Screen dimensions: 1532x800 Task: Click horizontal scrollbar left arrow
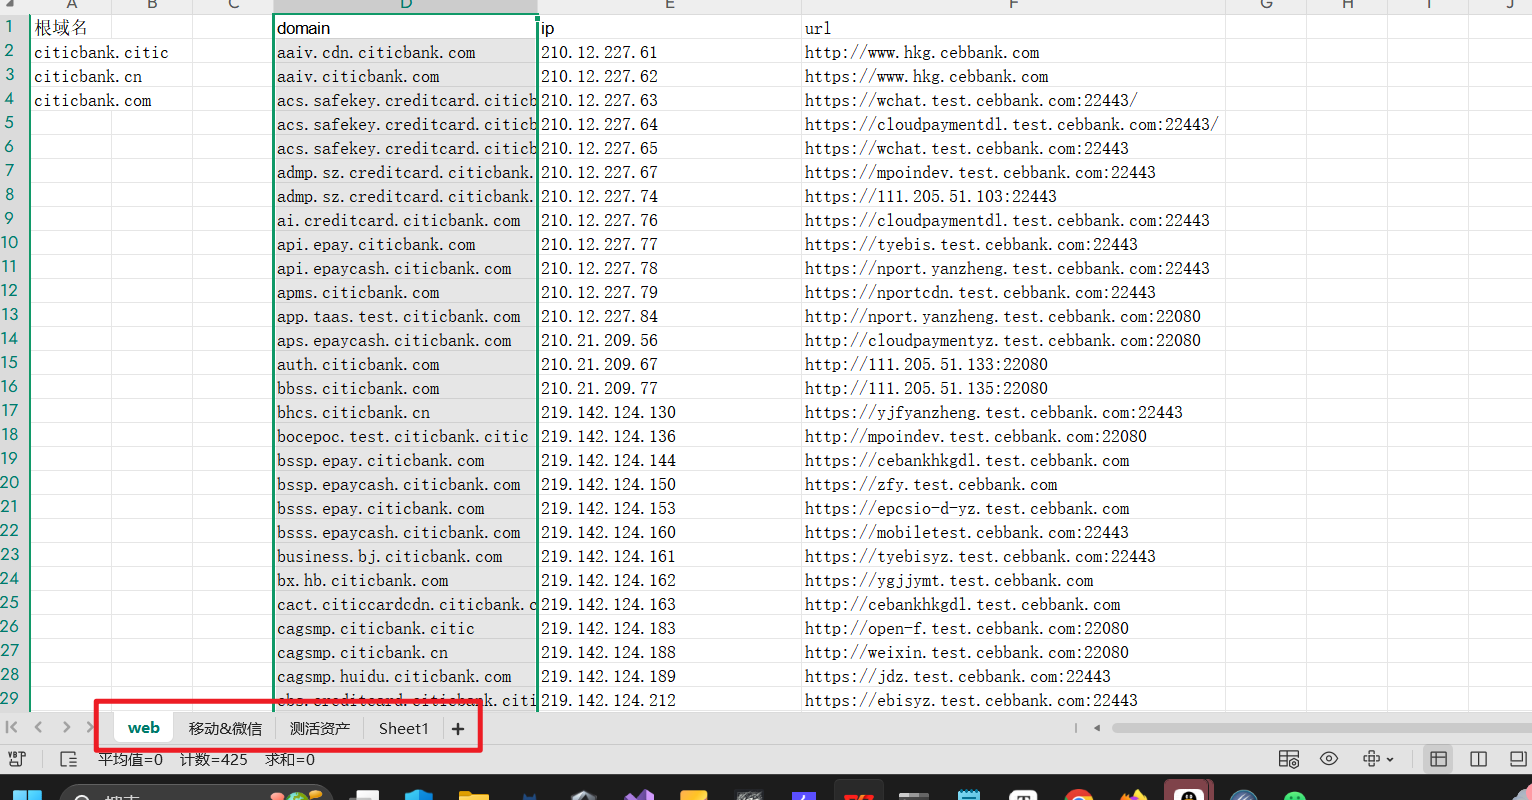[x=1097, y=728]
